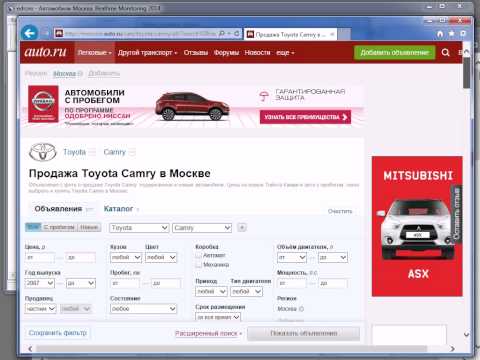Image resolution: width=480 pixels, height=360 pixels.
Task: Go back with the browser back arrow
Action: 29,33
